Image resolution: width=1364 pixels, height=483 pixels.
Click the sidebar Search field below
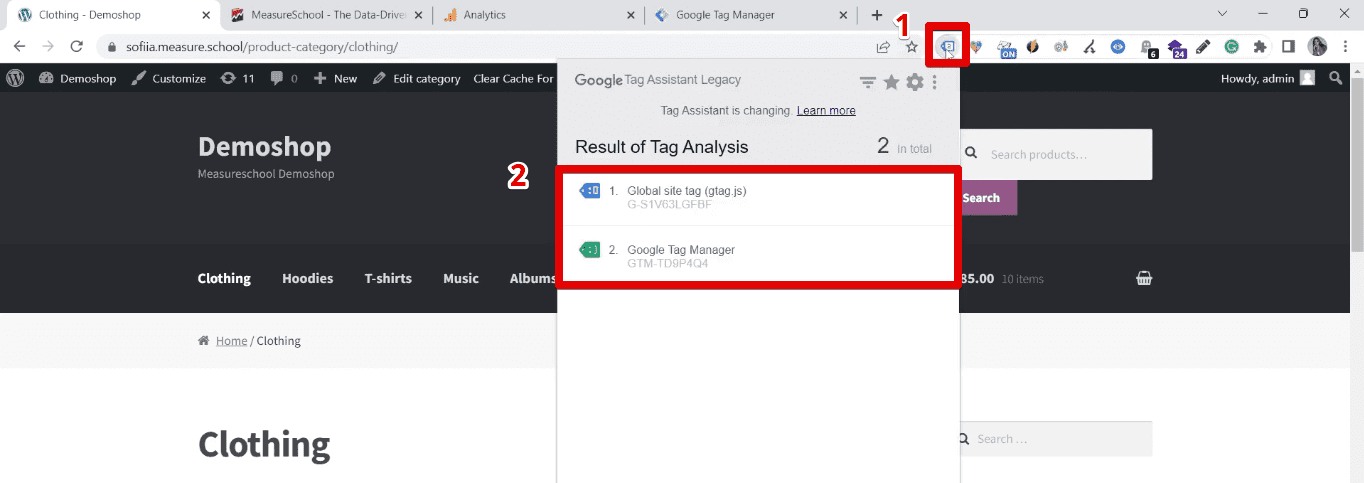pos(1055,439)
